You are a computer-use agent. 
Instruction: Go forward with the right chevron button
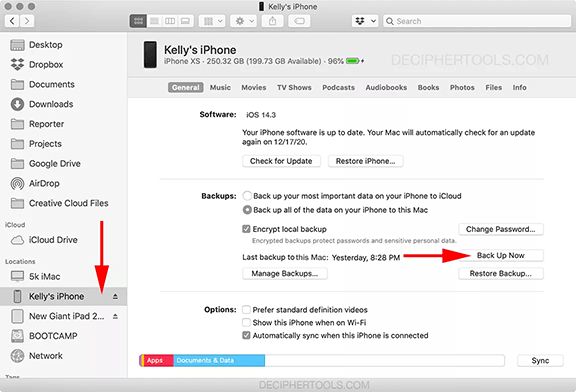pos(27,21)
